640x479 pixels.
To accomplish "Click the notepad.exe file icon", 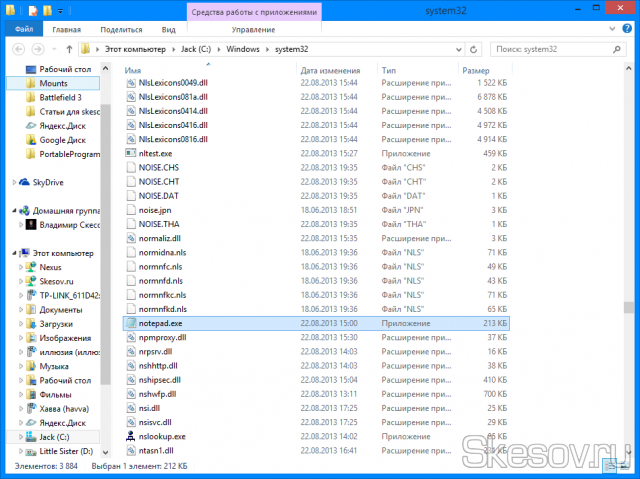I will pos(130,324).
